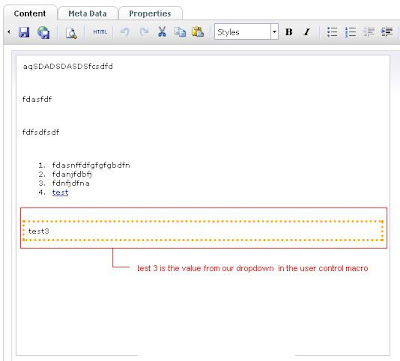Click the text 'aqSDADSDASDSfcsdfd'
The width and height of the screenshot is (400, 361).
pos(68,66)
